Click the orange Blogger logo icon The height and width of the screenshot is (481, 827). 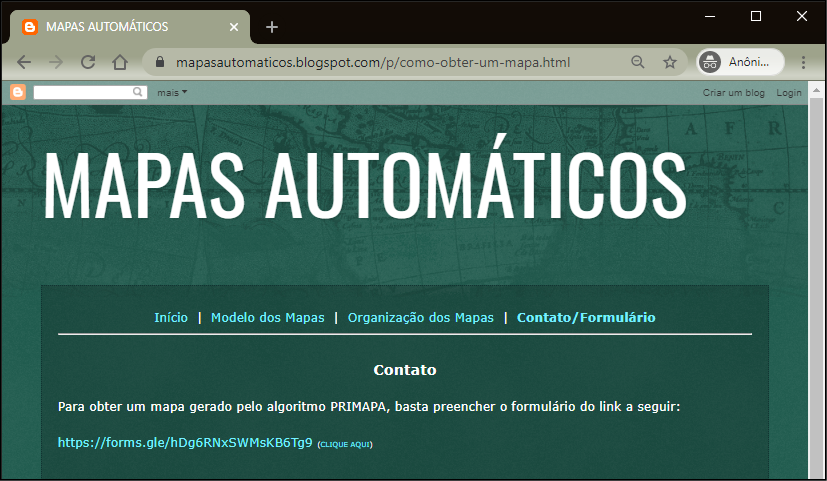pyautogui.click(x=18, y=92)
